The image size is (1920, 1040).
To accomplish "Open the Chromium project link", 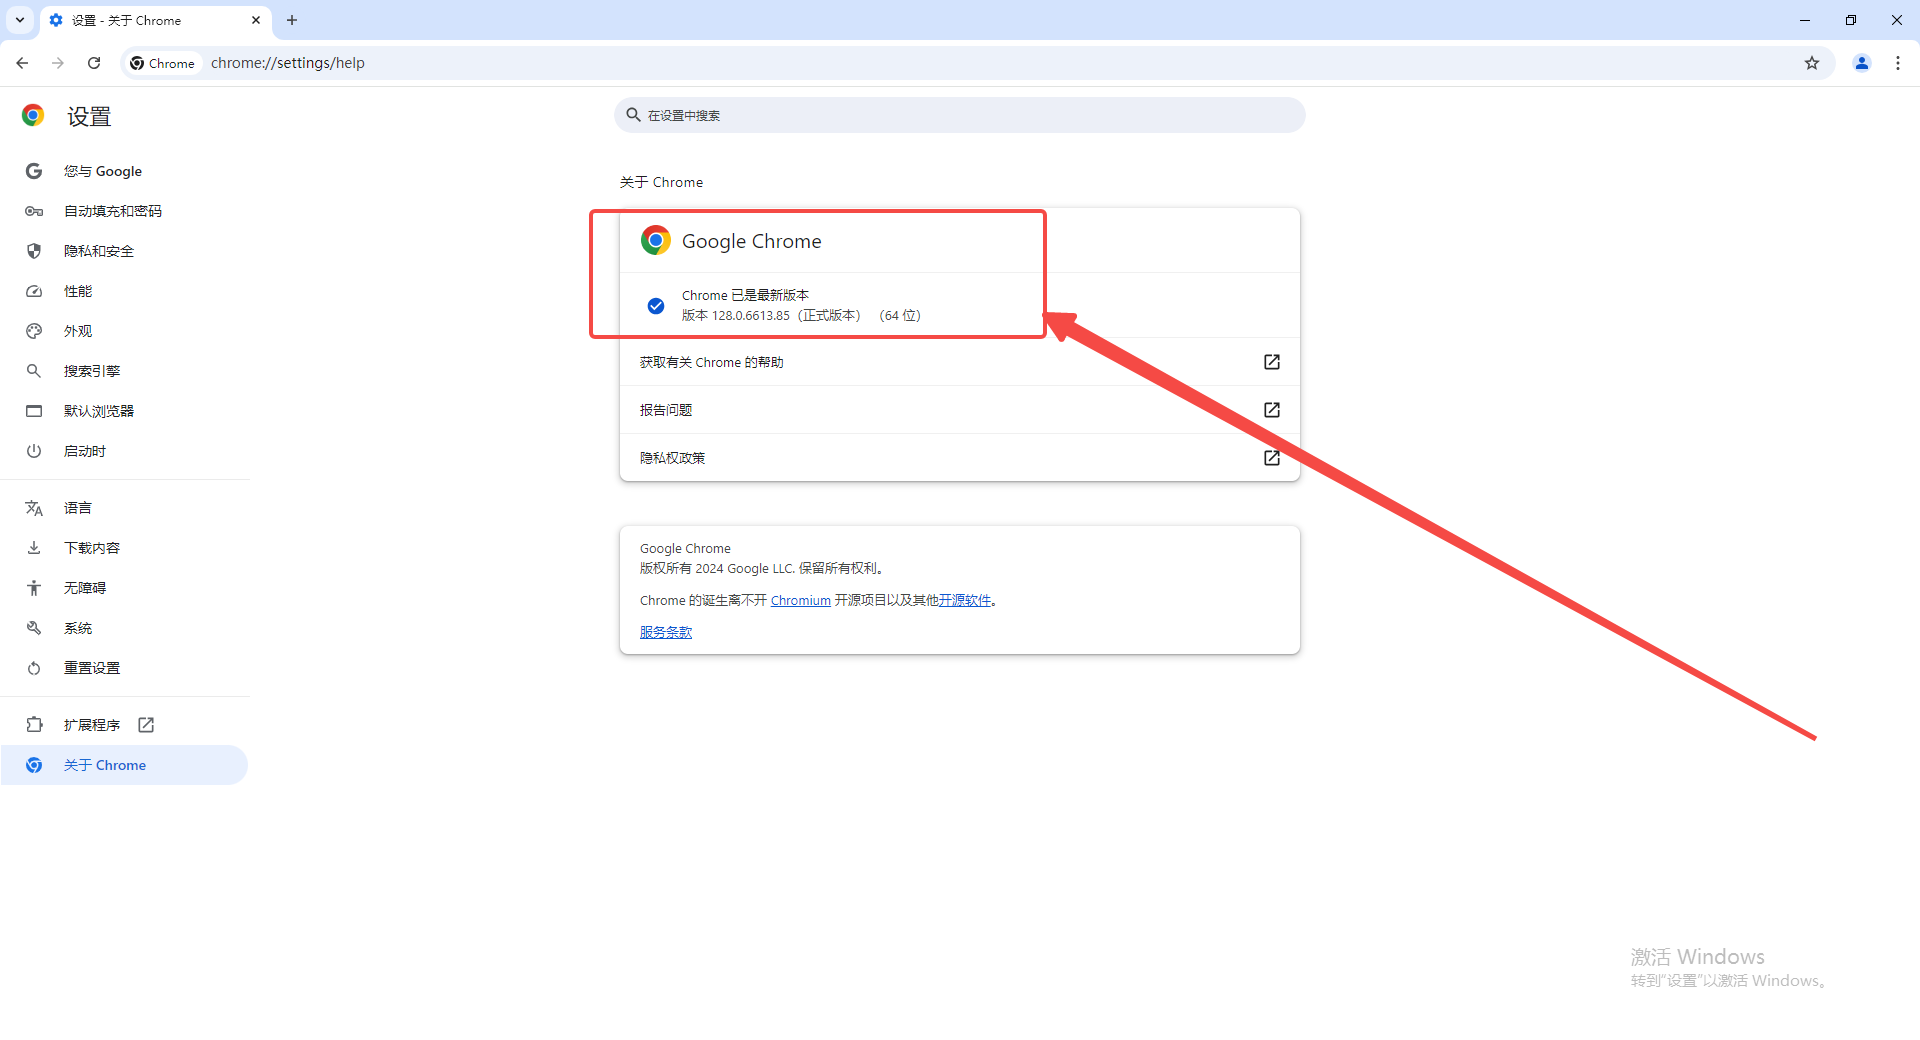I will (800, 600).
